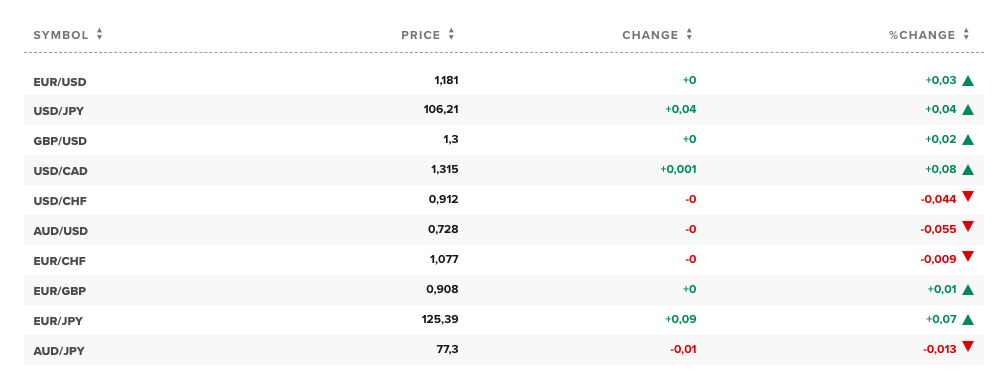The height and width of the screenshot is (382, 1007).
Task: Select the GBP/USD symbol
Action: click(x=60, y=141)
